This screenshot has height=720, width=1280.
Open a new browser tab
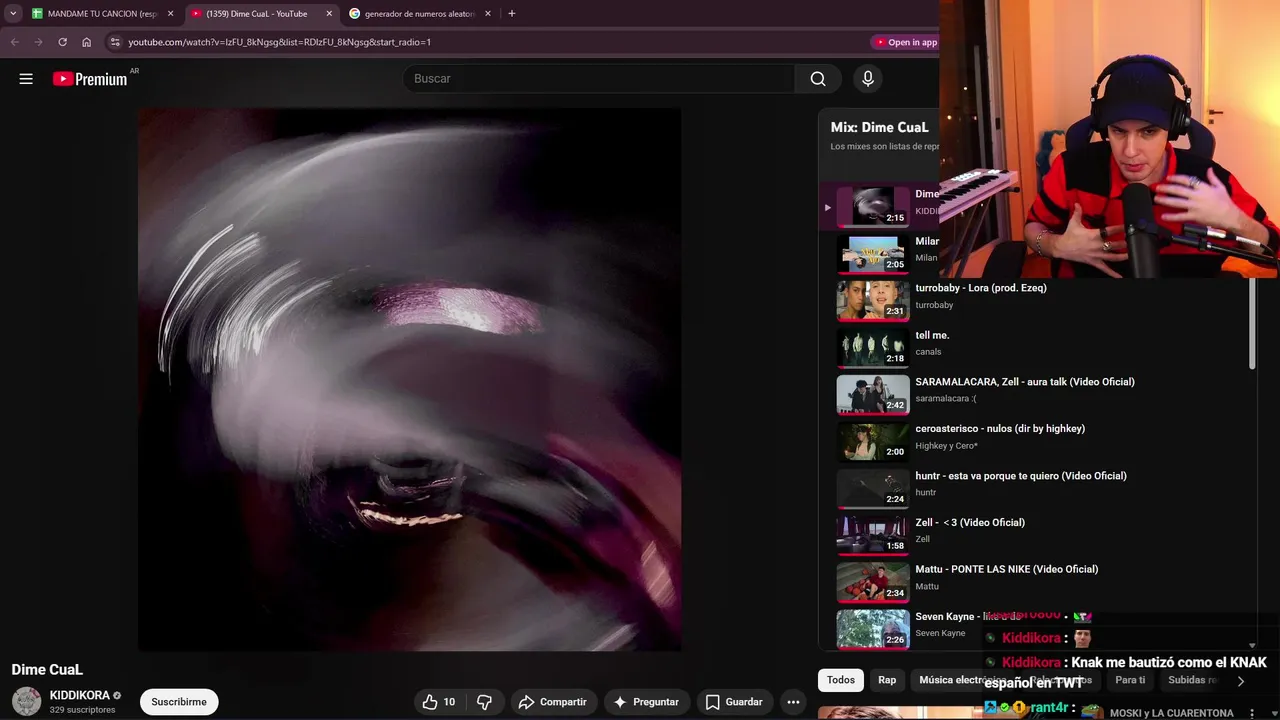point(512,14)
